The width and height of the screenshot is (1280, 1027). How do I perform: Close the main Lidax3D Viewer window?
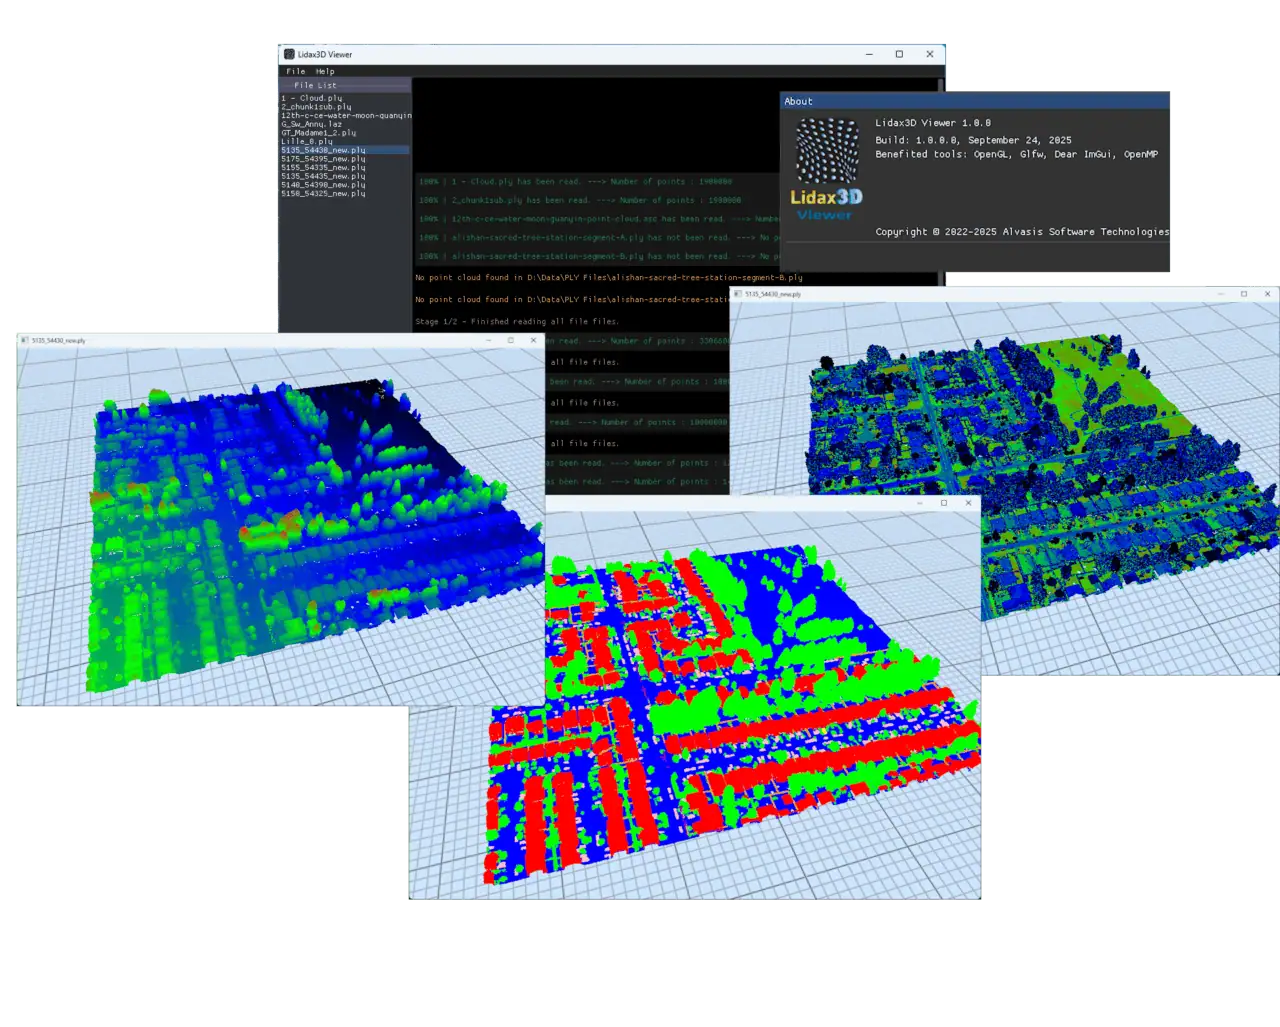[930, 54]
